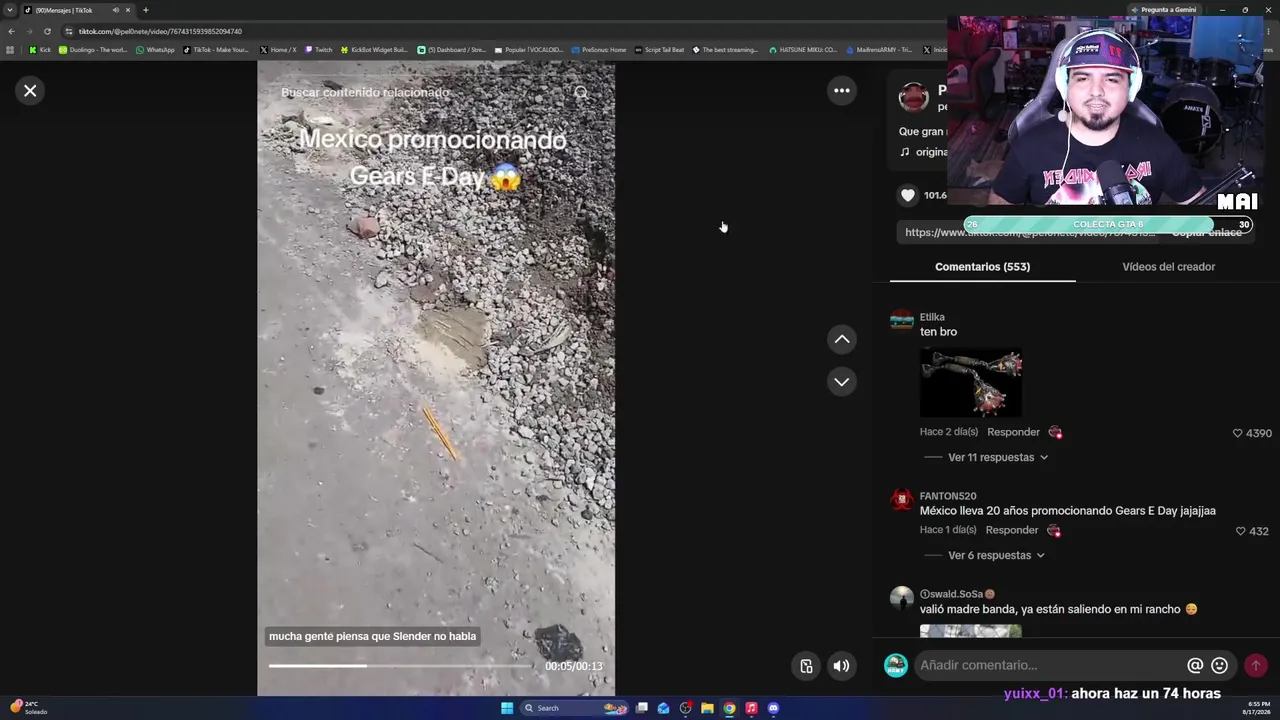Switch to the 'Comentarios (553)' tab
1280x720 pixels.
982,267
